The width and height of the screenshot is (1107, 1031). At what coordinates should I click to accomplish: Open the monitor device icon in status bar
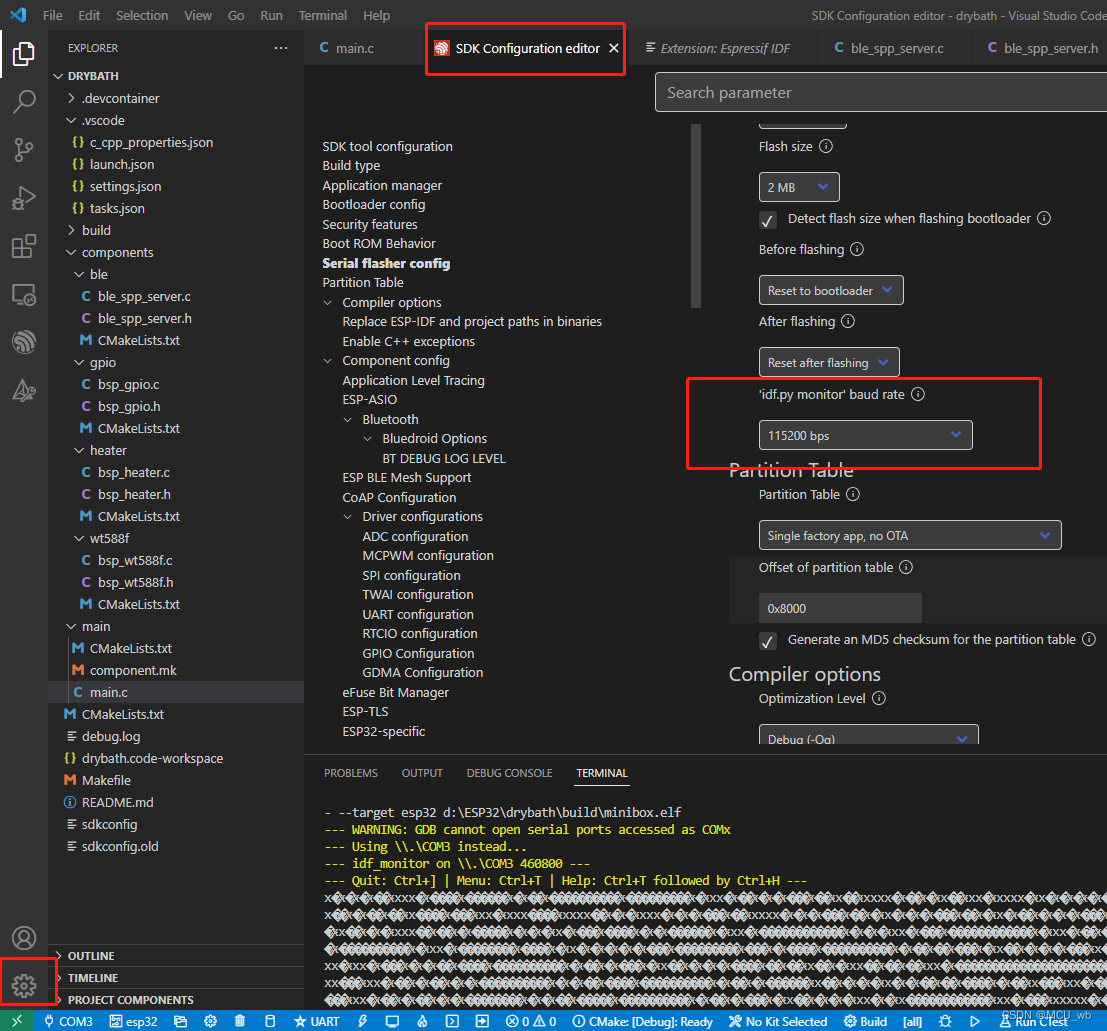click(x=392, y=1021)
